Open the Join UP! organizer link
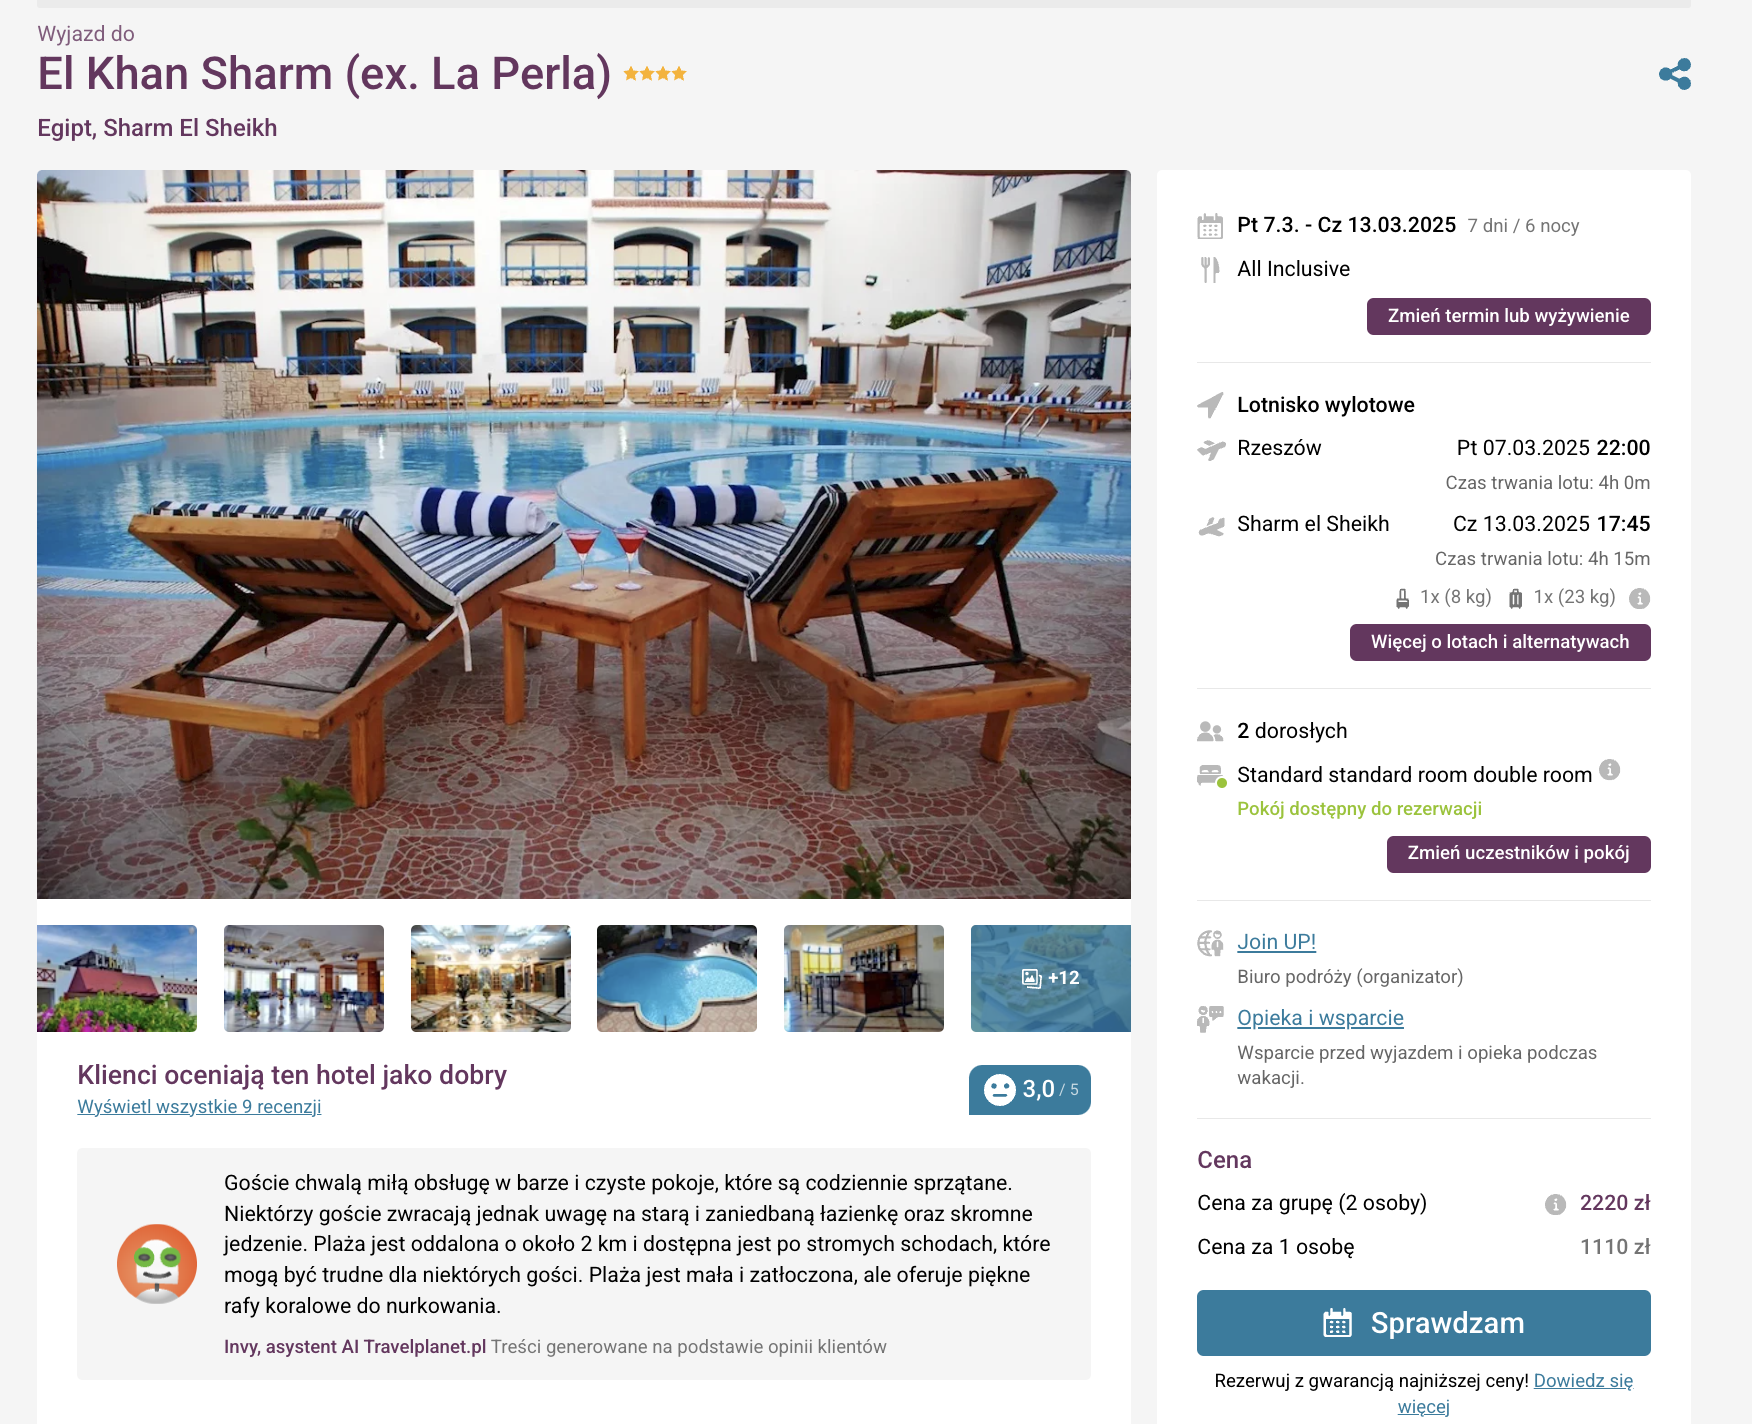This screenshot has width=1752, height=1424. pos(1276,942)
